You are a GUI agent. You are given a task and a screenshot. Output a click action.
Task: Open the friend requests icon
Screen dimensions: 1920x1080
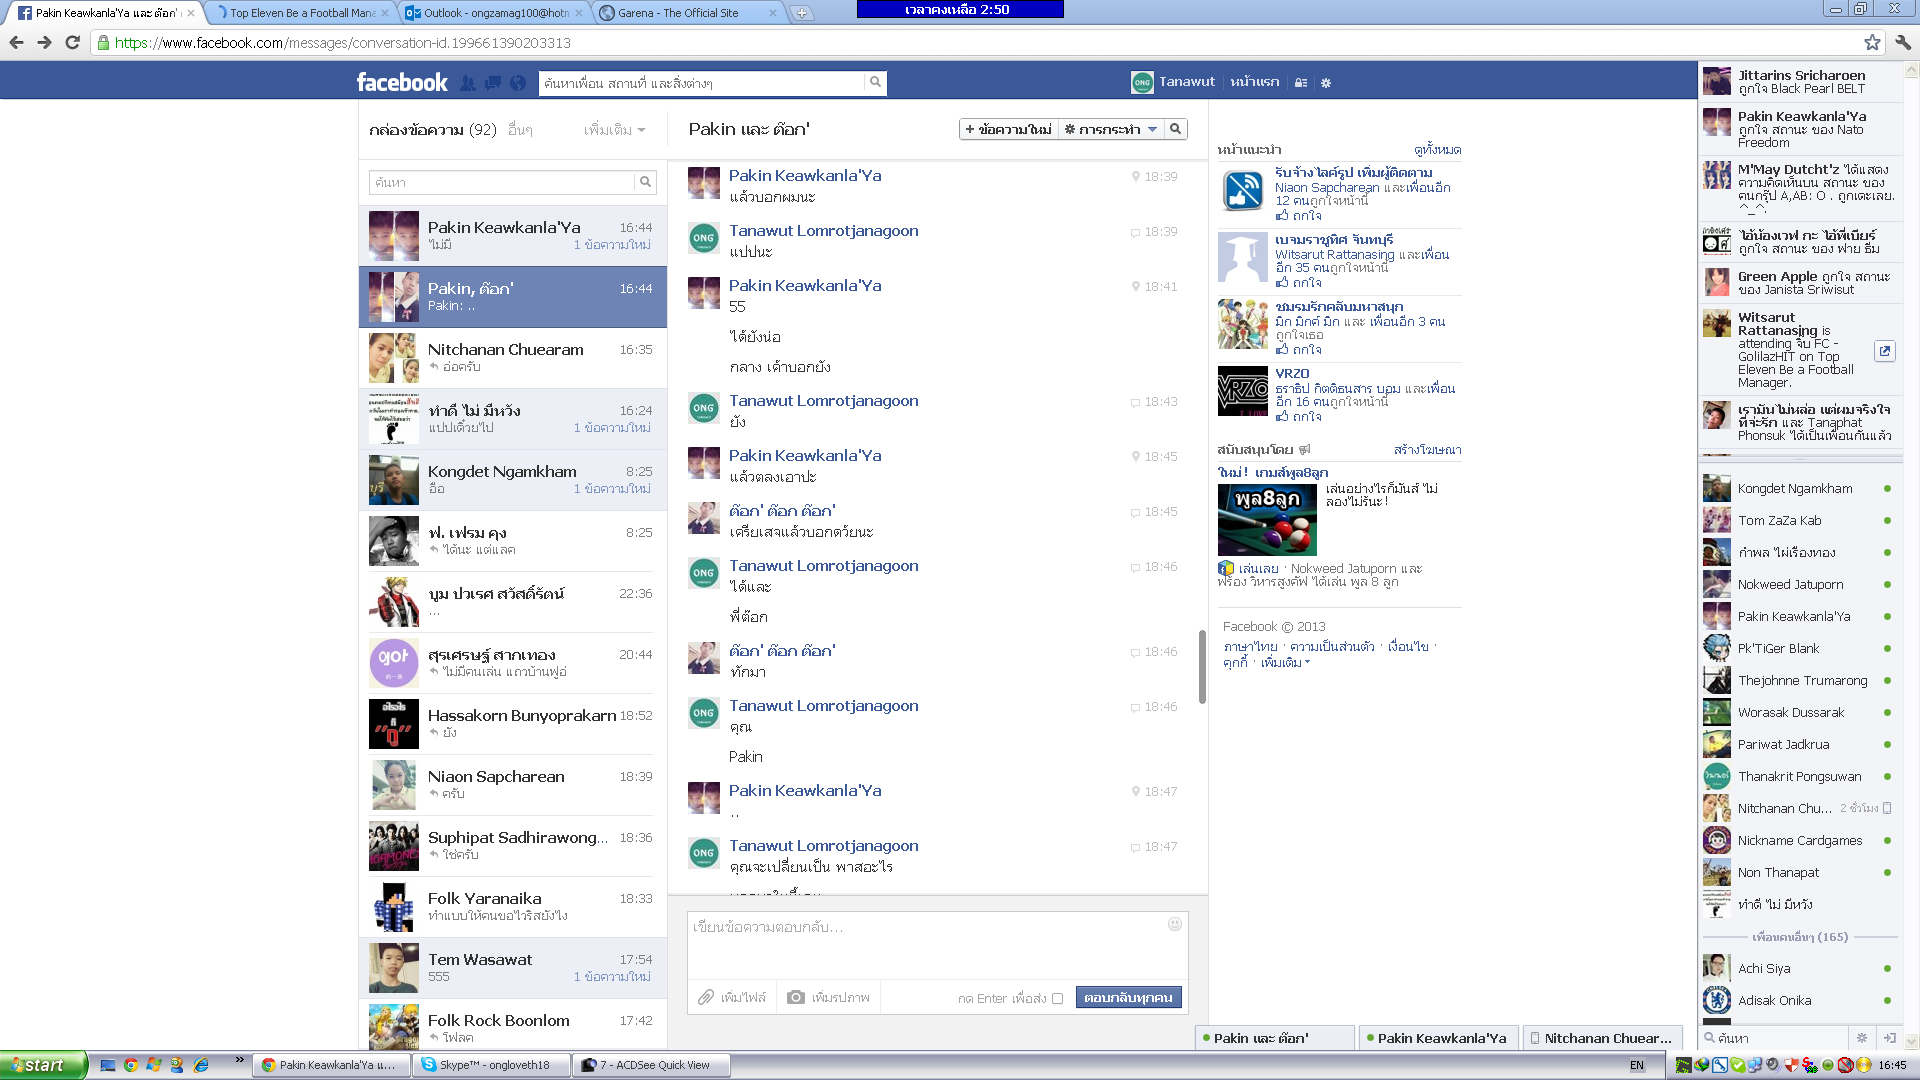click(x=468, y=83)
